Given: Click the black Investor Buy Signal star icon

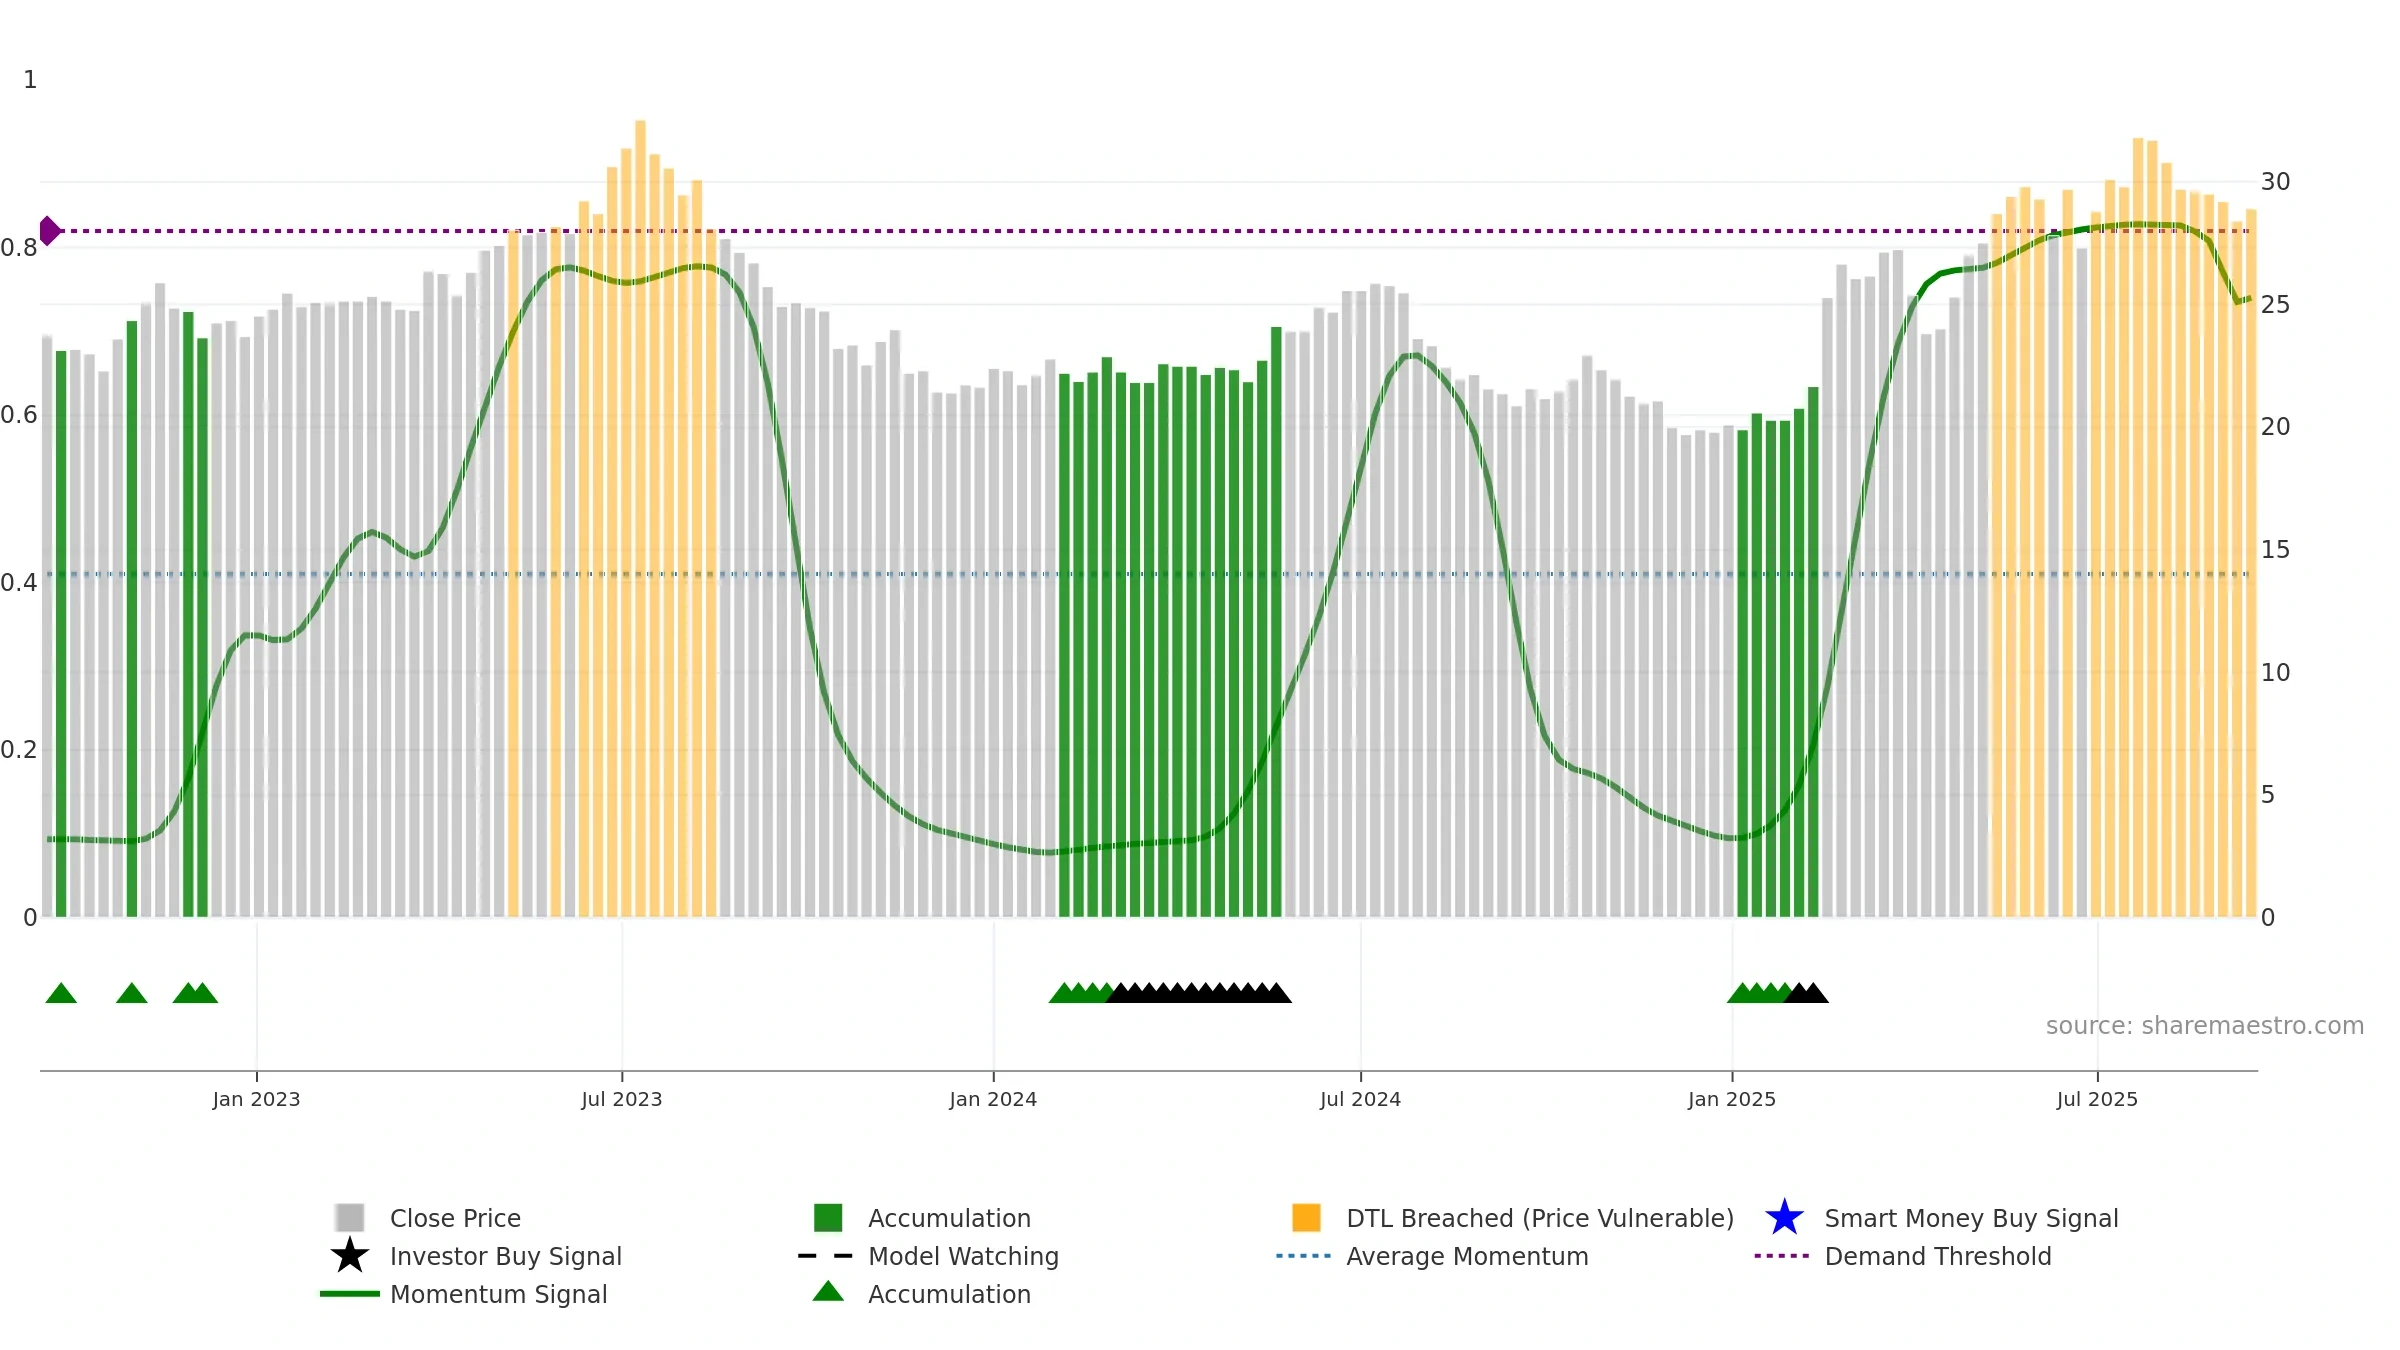Looking at the screenshot, I should tap(350, 1256).
